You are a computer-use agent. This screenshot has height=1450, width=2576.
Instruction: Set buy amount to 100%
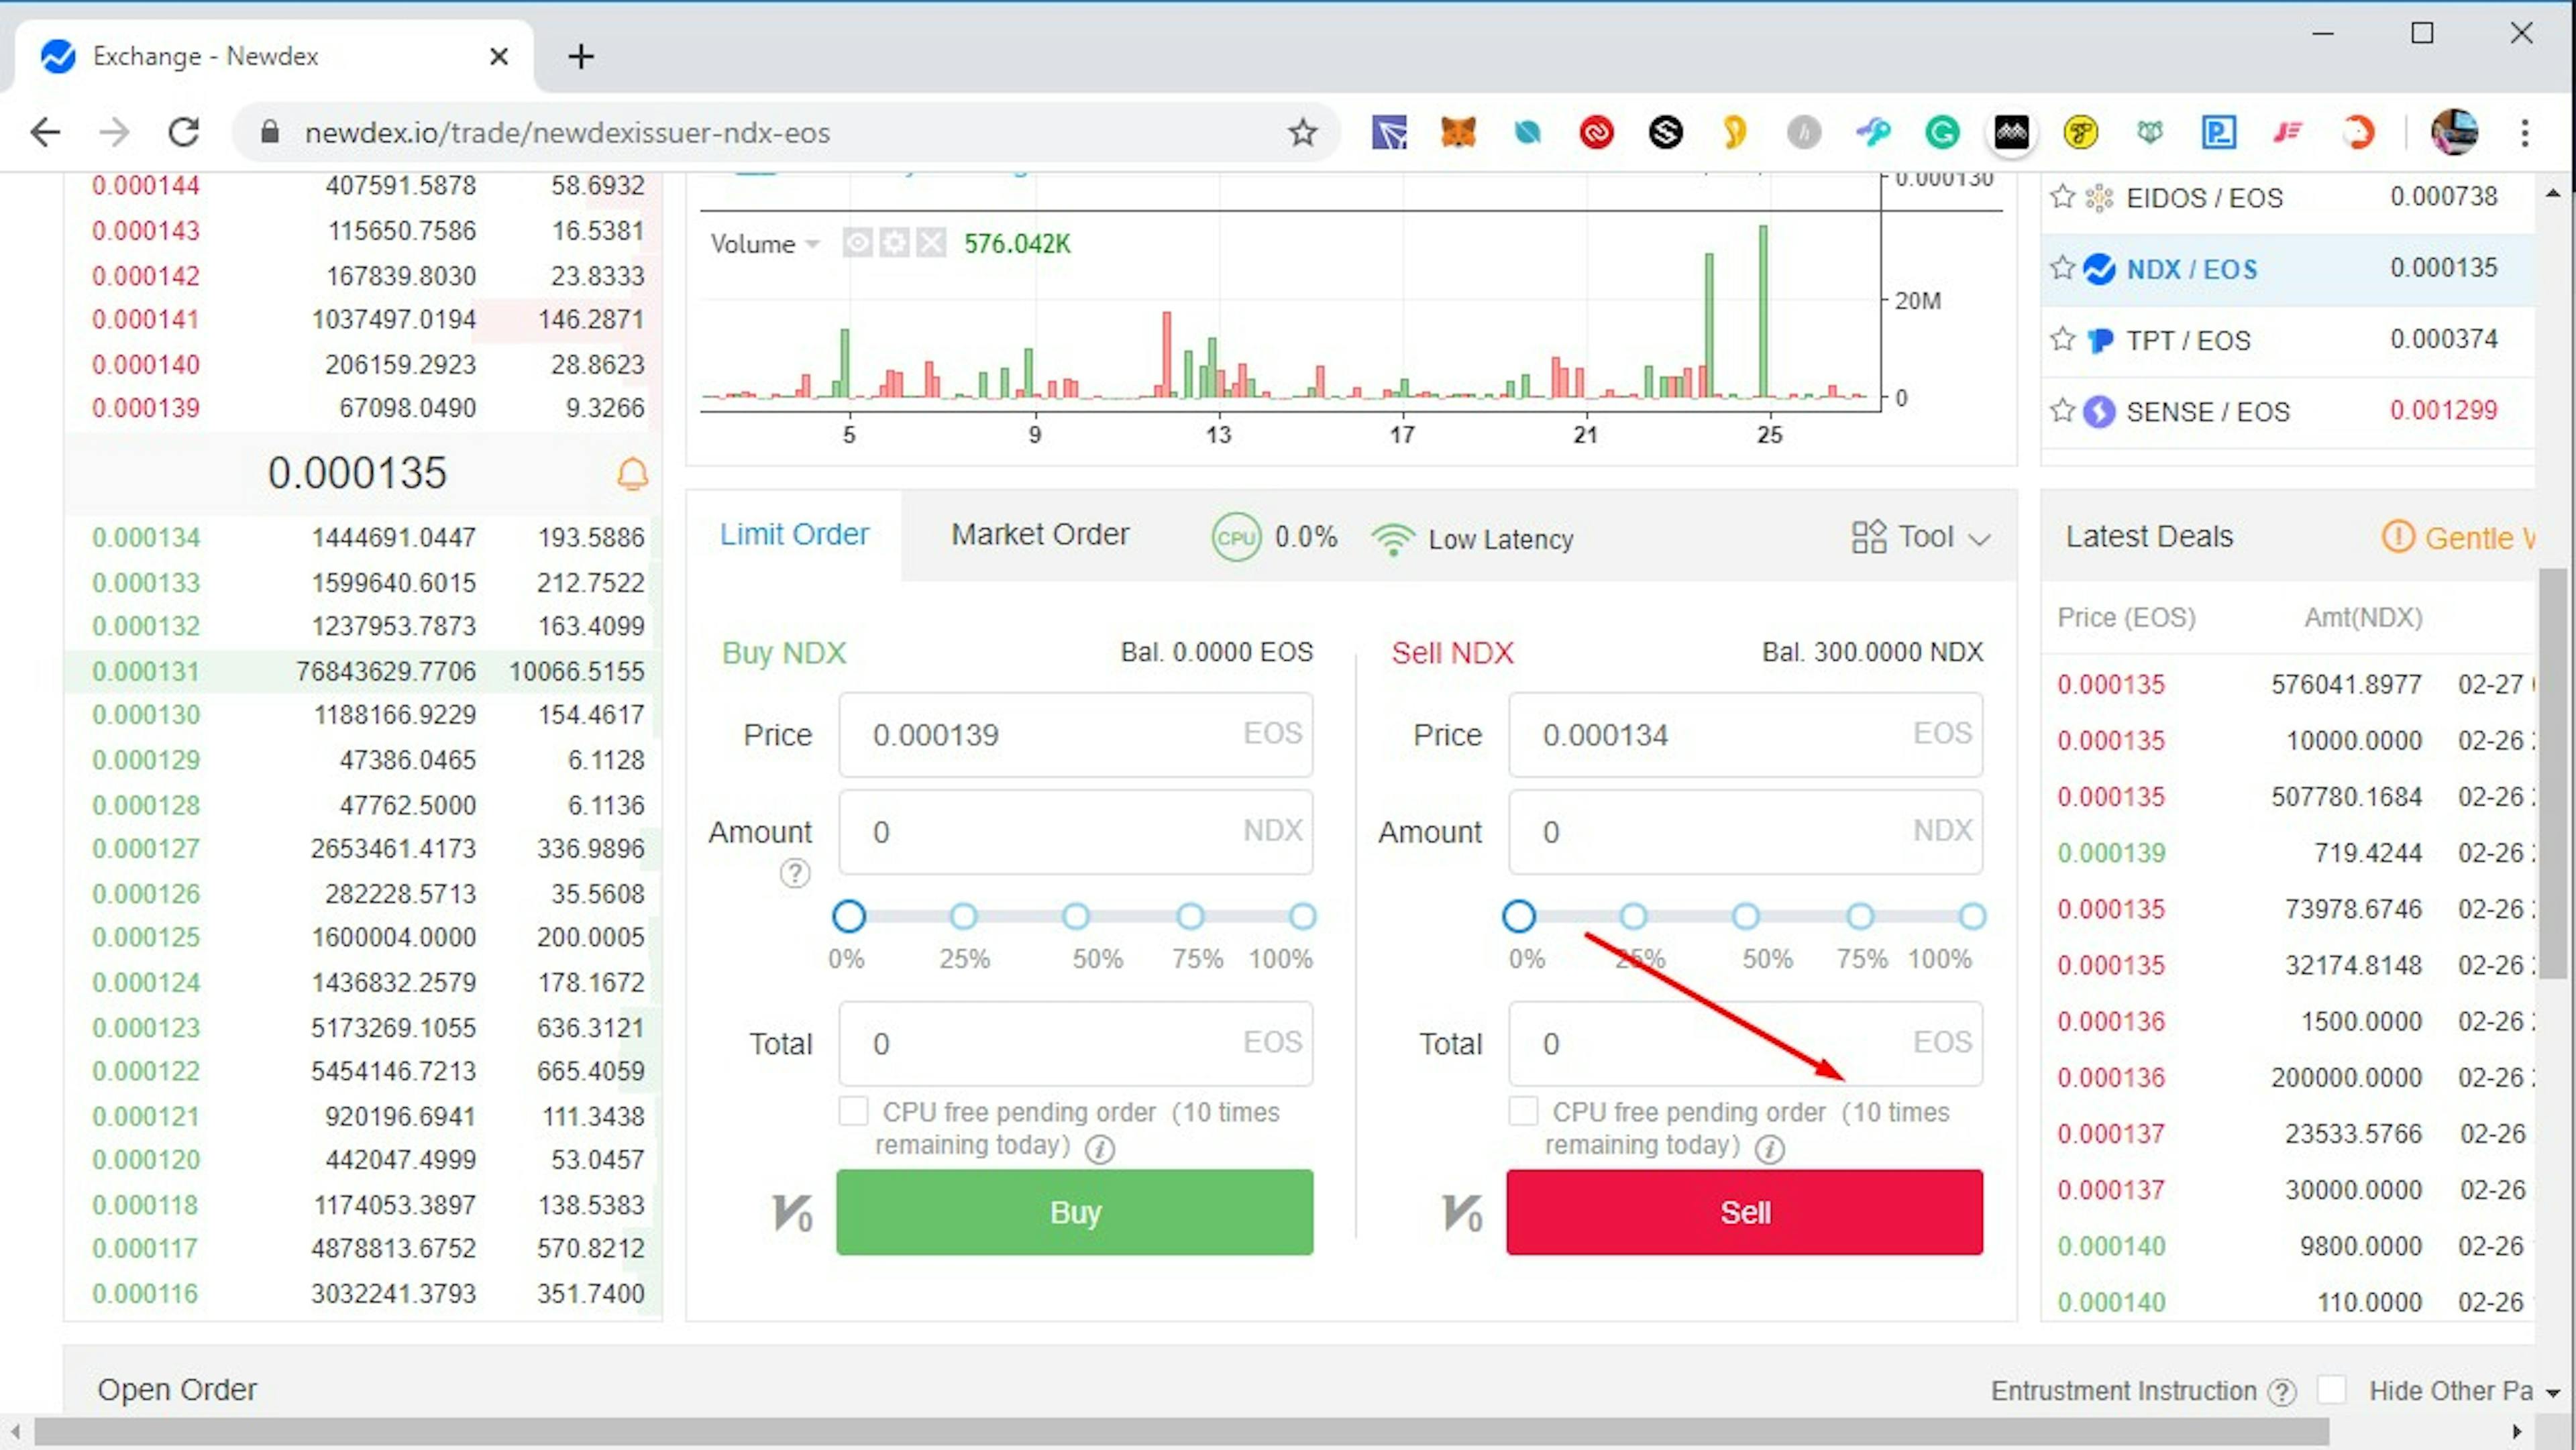coord(1302,916)
